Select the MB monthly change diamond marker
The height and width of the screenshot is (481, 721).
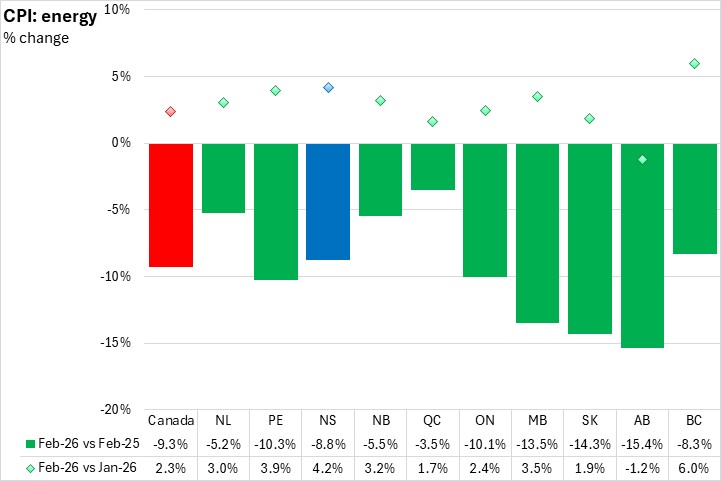point(537,97)
